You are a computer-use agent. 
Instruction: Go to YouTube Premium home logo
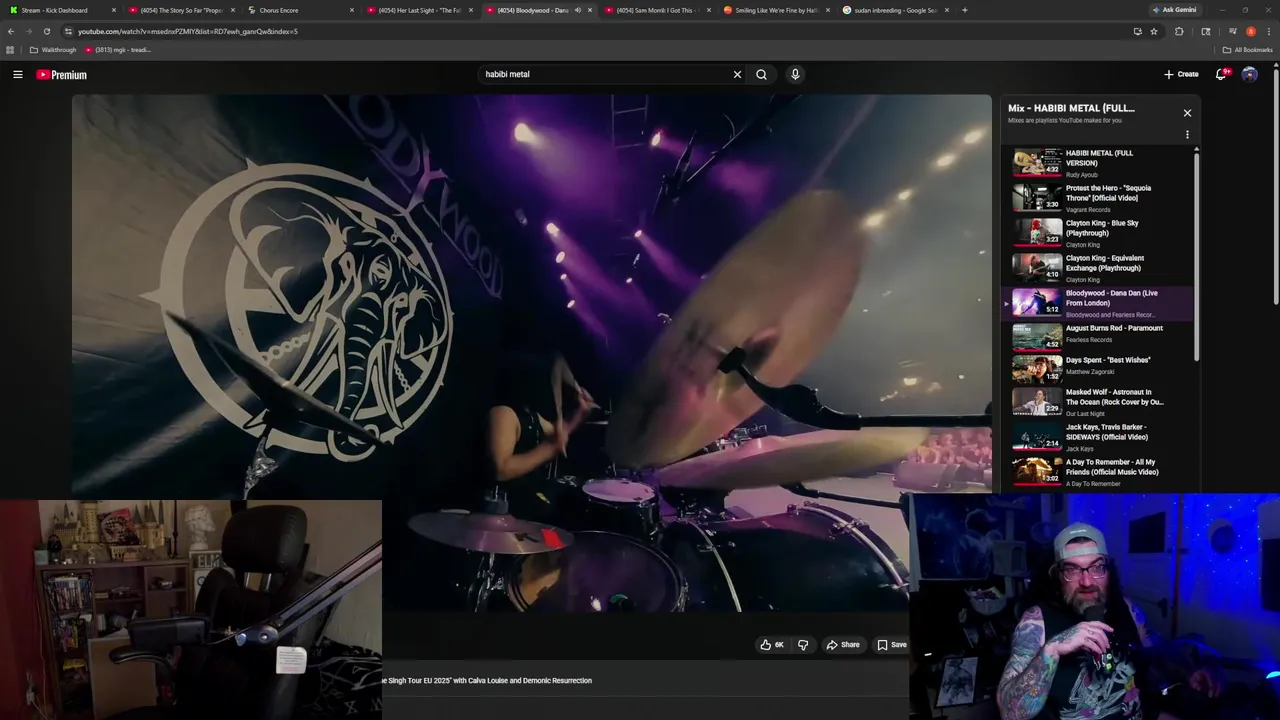(x=62, y=74)
